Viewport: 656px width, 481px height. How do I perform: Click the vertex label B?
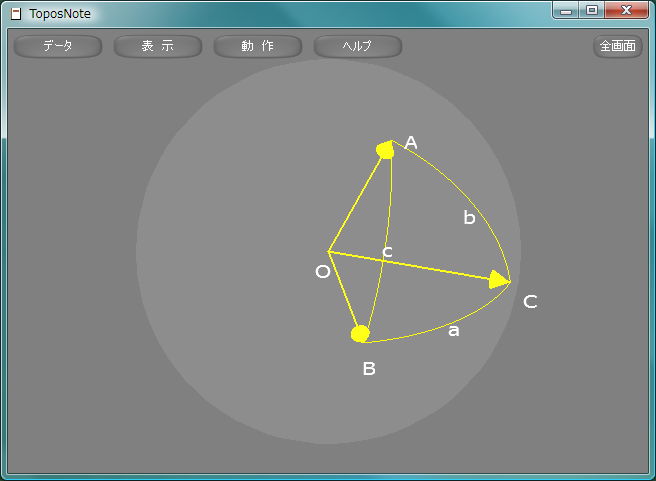369,369
